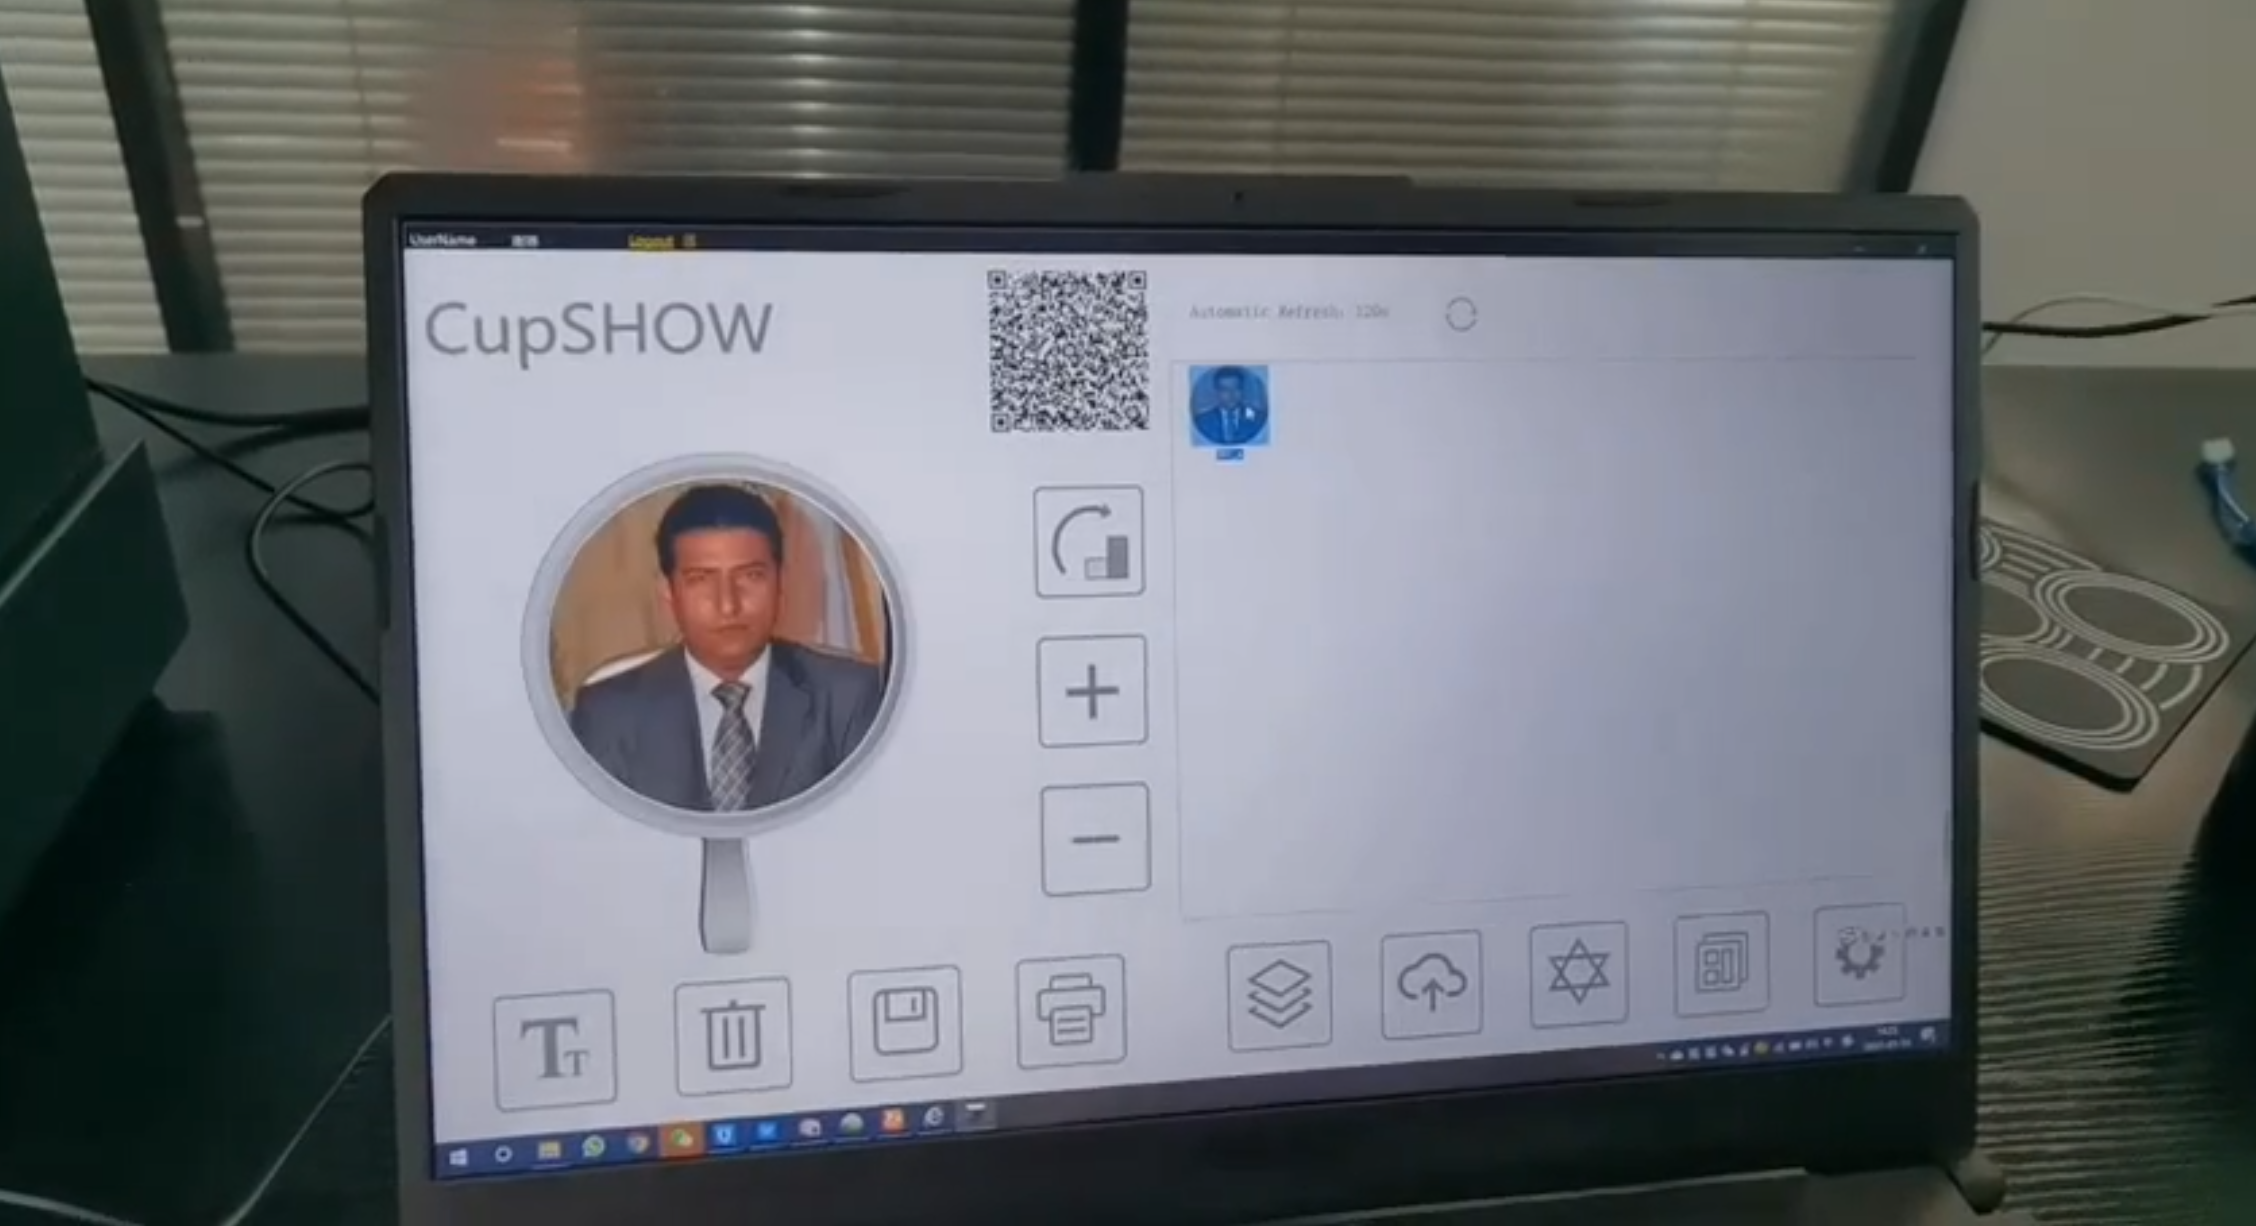Save design with floppy disk button

pos(905,1023)
